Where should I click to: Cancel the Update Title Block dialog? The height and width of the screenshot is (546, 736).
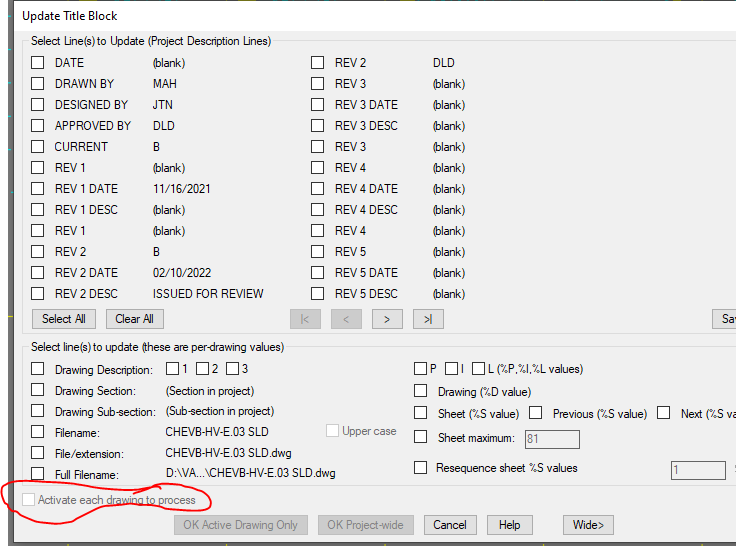[450, 524]
